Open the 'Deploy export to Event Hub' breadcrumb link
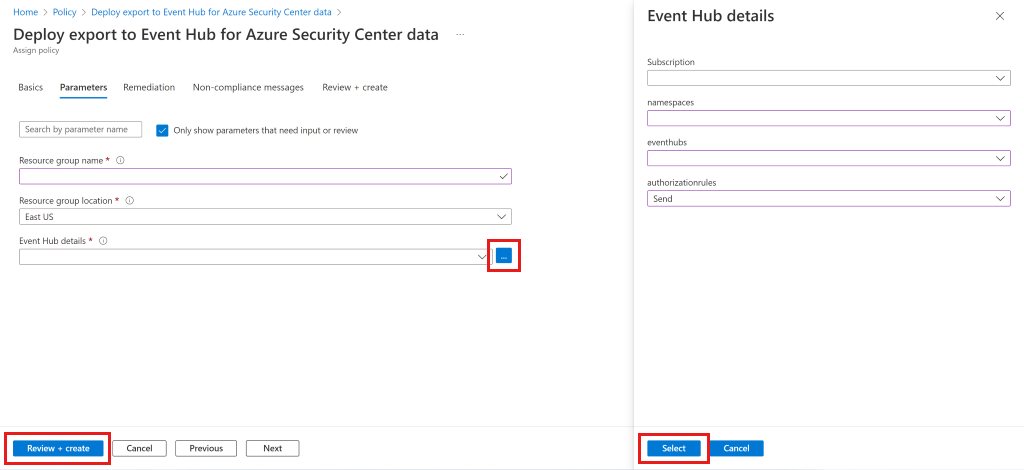 (x=212, y=12)
